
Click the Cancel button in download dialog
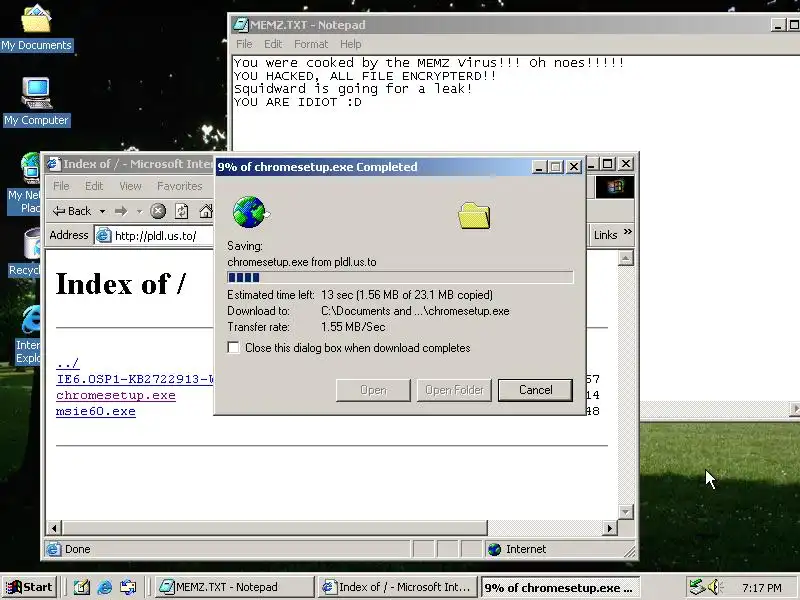click(x=535, y=390)
